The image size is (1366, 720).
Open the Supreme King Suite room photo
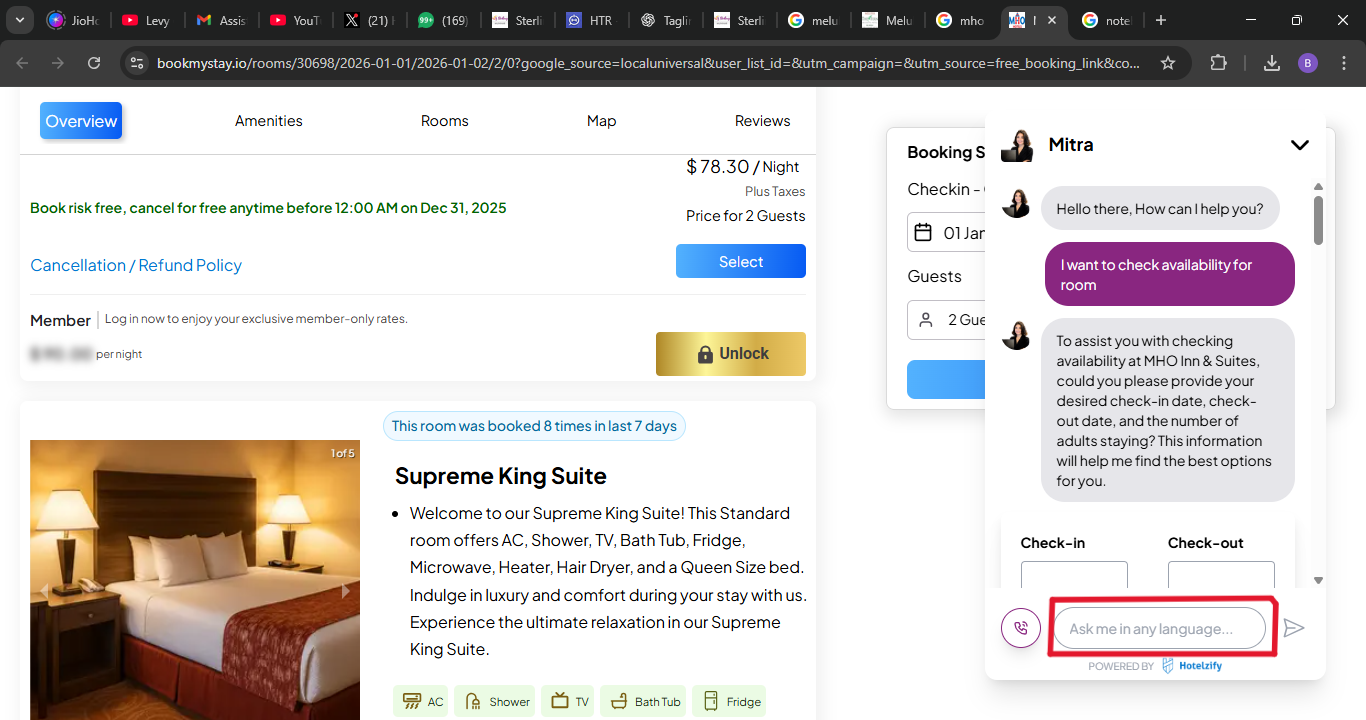[195, 580]
